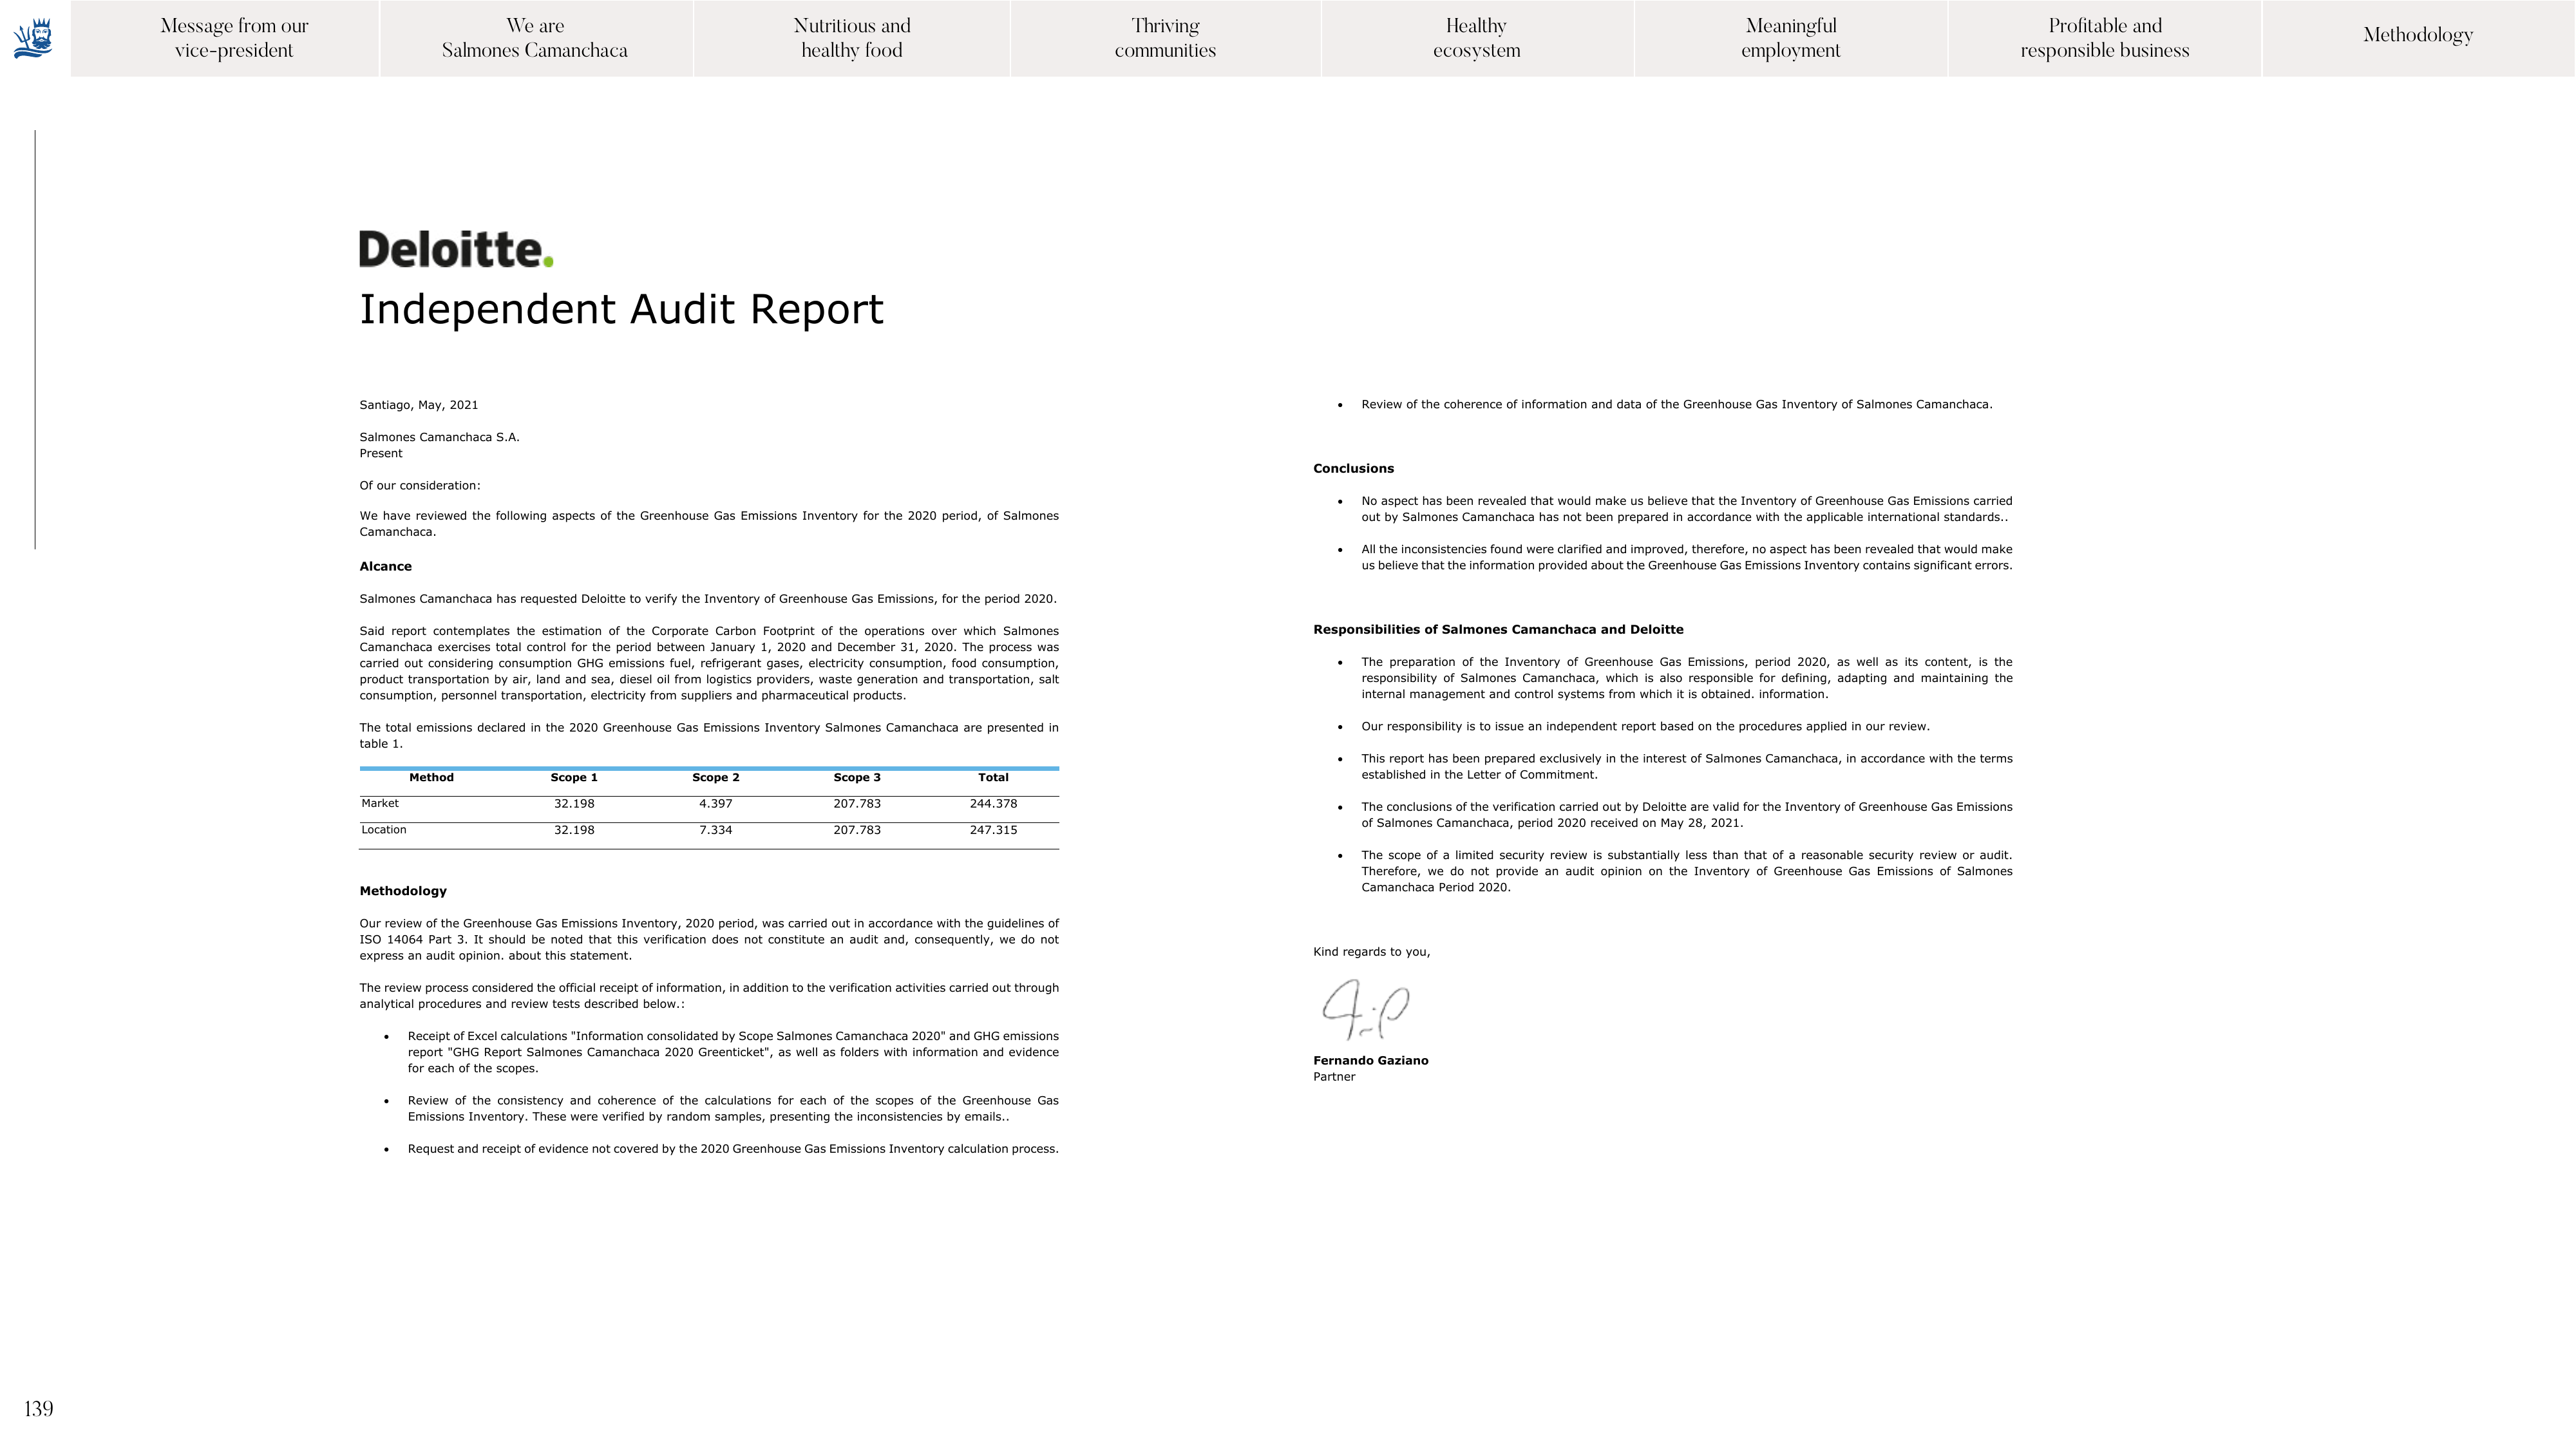This screenshot has height=1449, width=2576.
Task: Click the 'Scope 1' table header
Action: (x=574, y=777)
